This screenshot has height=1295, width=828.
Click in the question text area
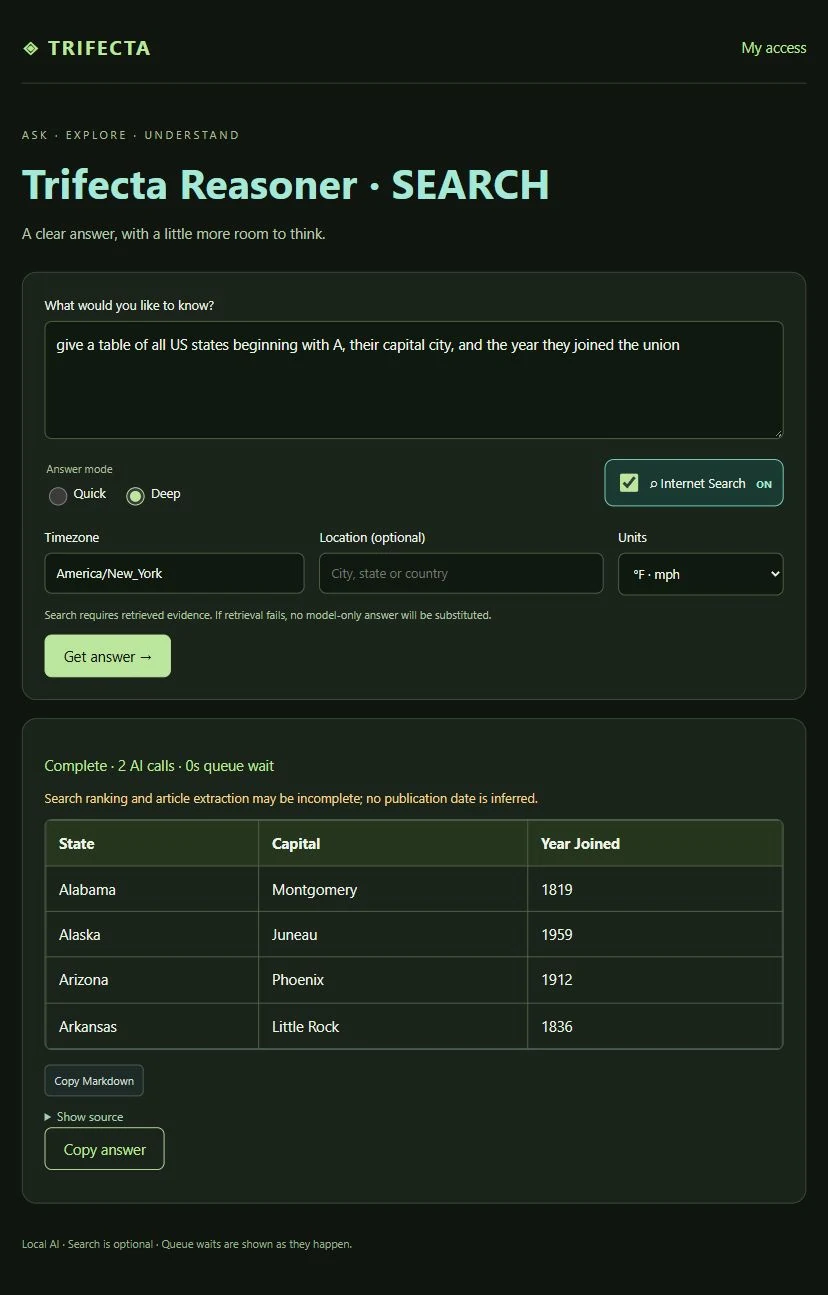(x=413, y=380)
